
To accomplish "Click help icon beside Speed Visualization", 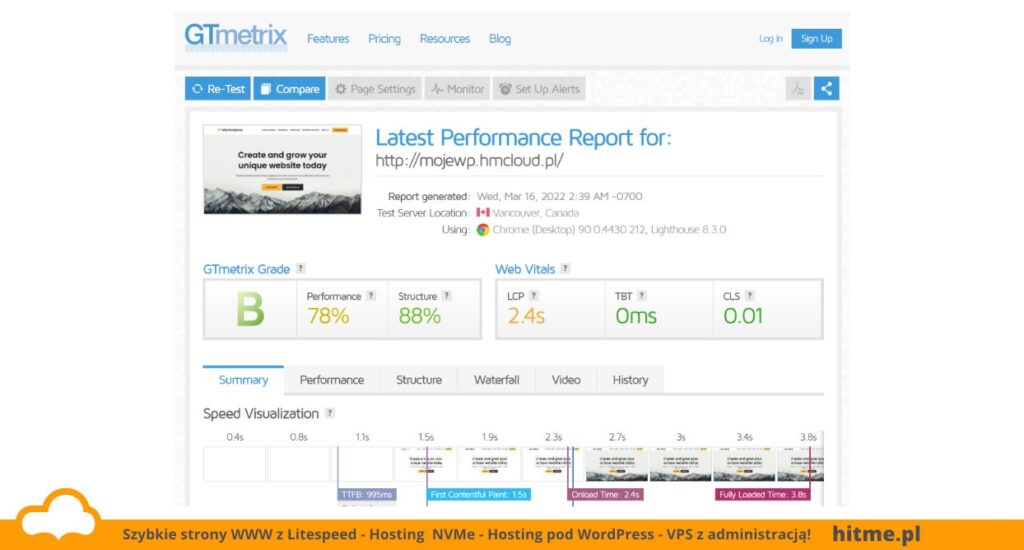I will click(330, 413).
